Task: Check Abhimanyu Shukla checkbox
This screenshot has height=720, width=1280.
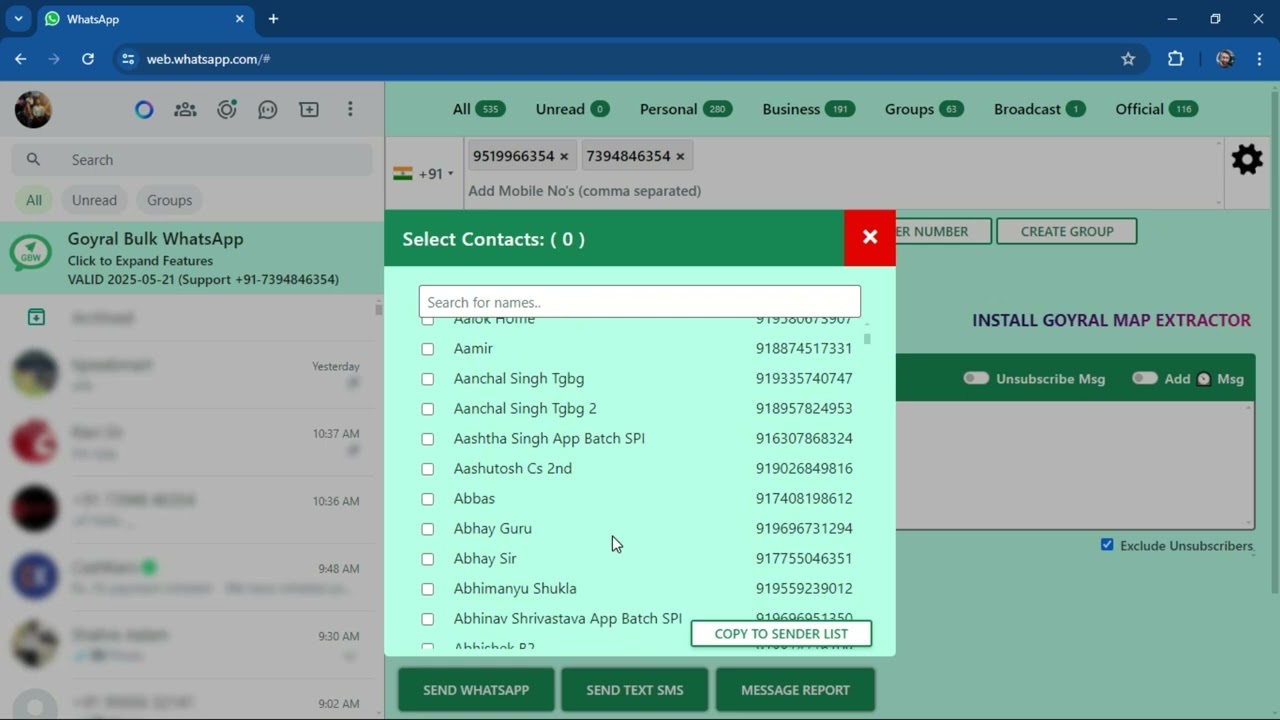Action: (x=428, y=589)
